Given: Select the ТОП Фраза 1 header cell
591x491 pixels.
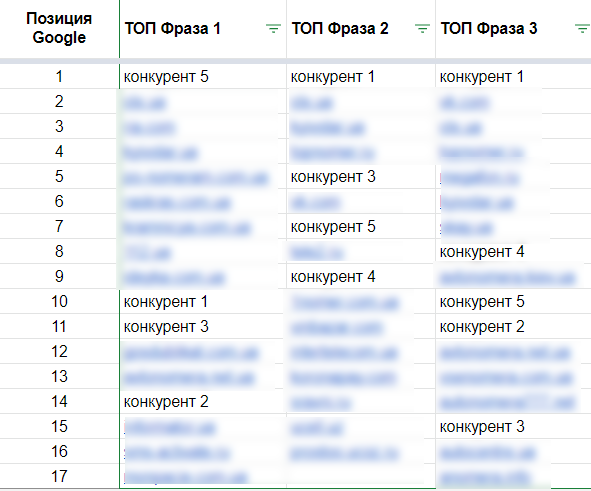Looking at the screenshot, I should click(203, 28).
